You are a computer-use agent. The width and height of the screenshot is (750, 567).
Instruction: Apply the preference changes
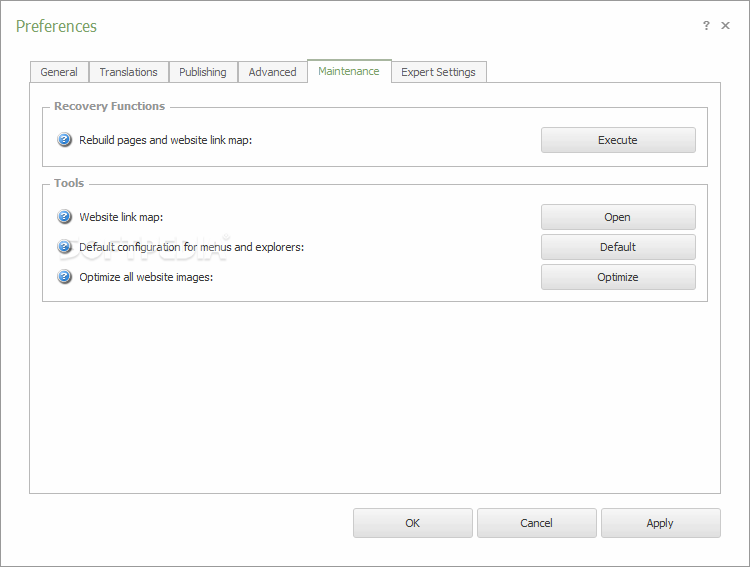(660, 523)
